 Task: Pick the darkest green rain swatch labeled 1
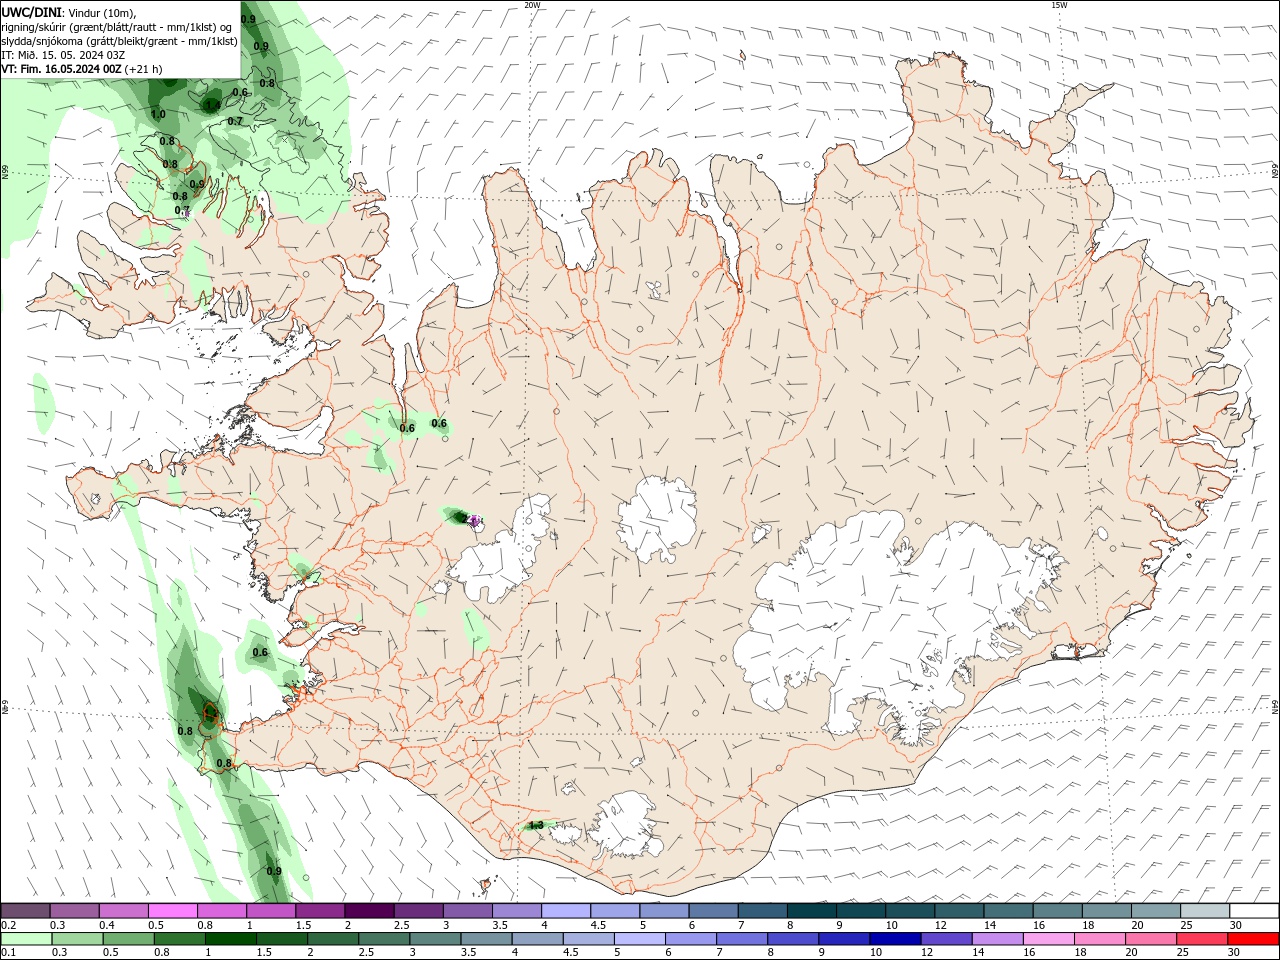(x=229, y=939)
